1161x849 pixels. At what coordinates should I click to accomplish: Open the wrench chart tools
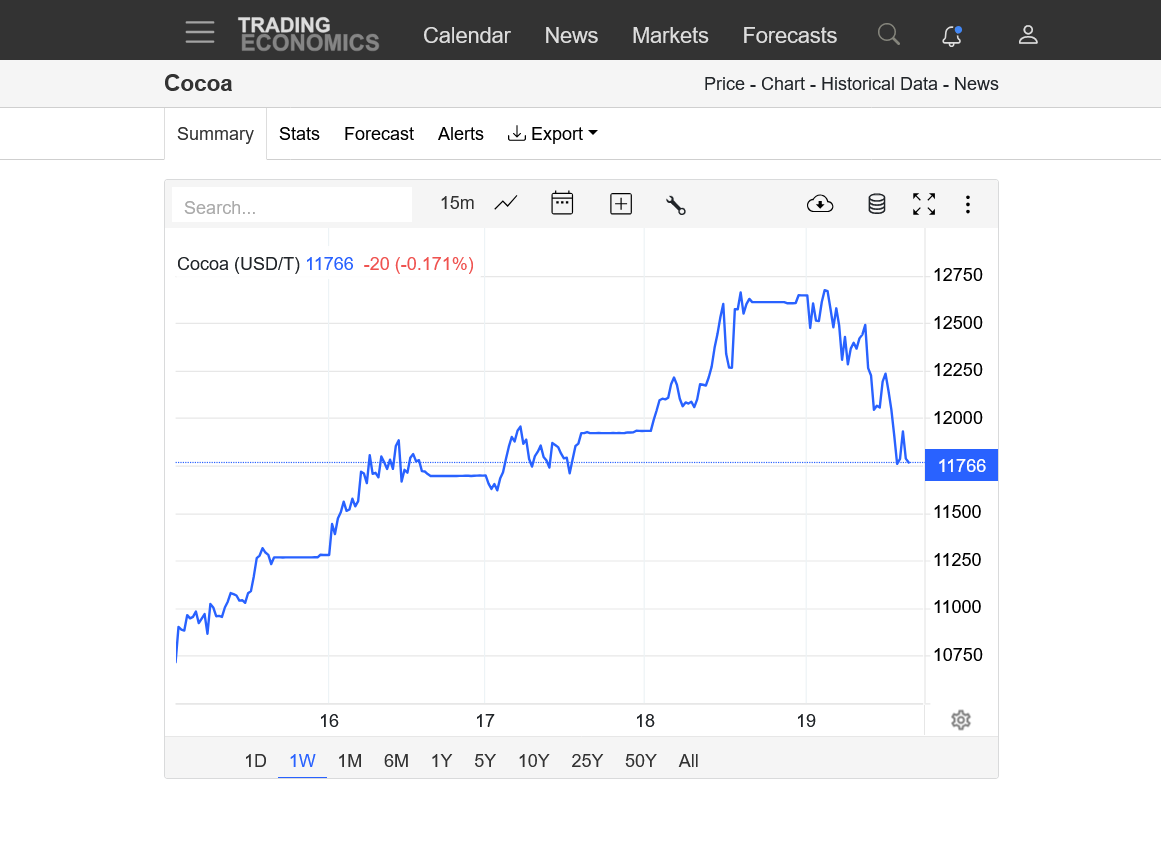[676, 205]
